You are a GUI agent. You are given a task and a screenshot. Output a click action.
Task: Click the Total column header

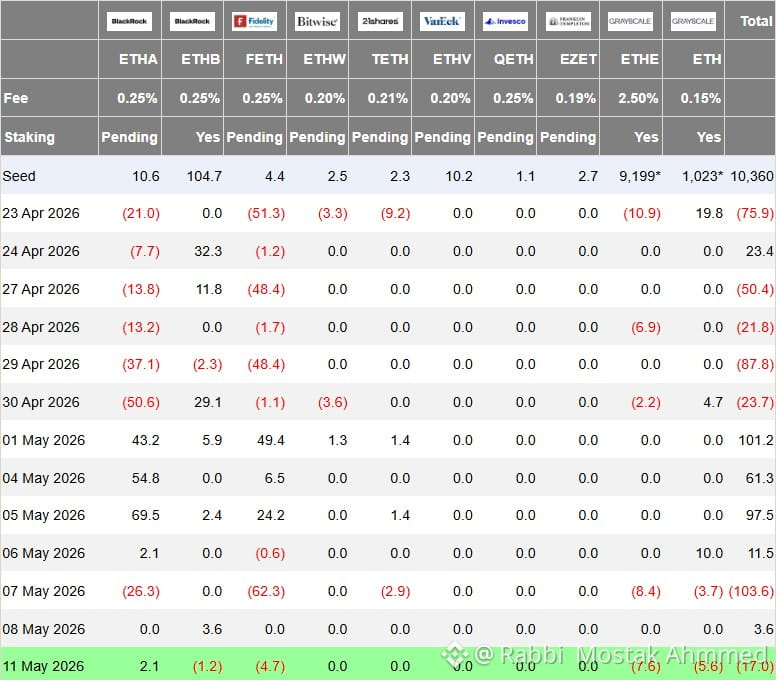(756, 21)
